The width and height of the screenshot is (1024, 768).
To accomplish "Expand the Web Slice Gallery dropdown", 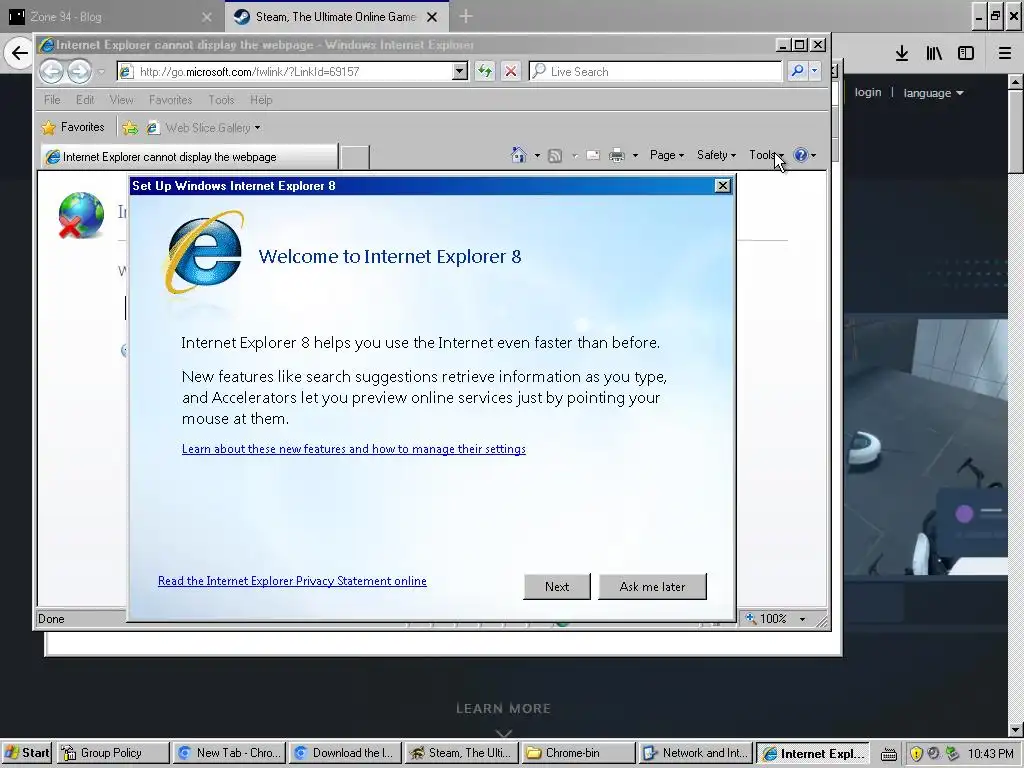I will click(x=257, y=128).
